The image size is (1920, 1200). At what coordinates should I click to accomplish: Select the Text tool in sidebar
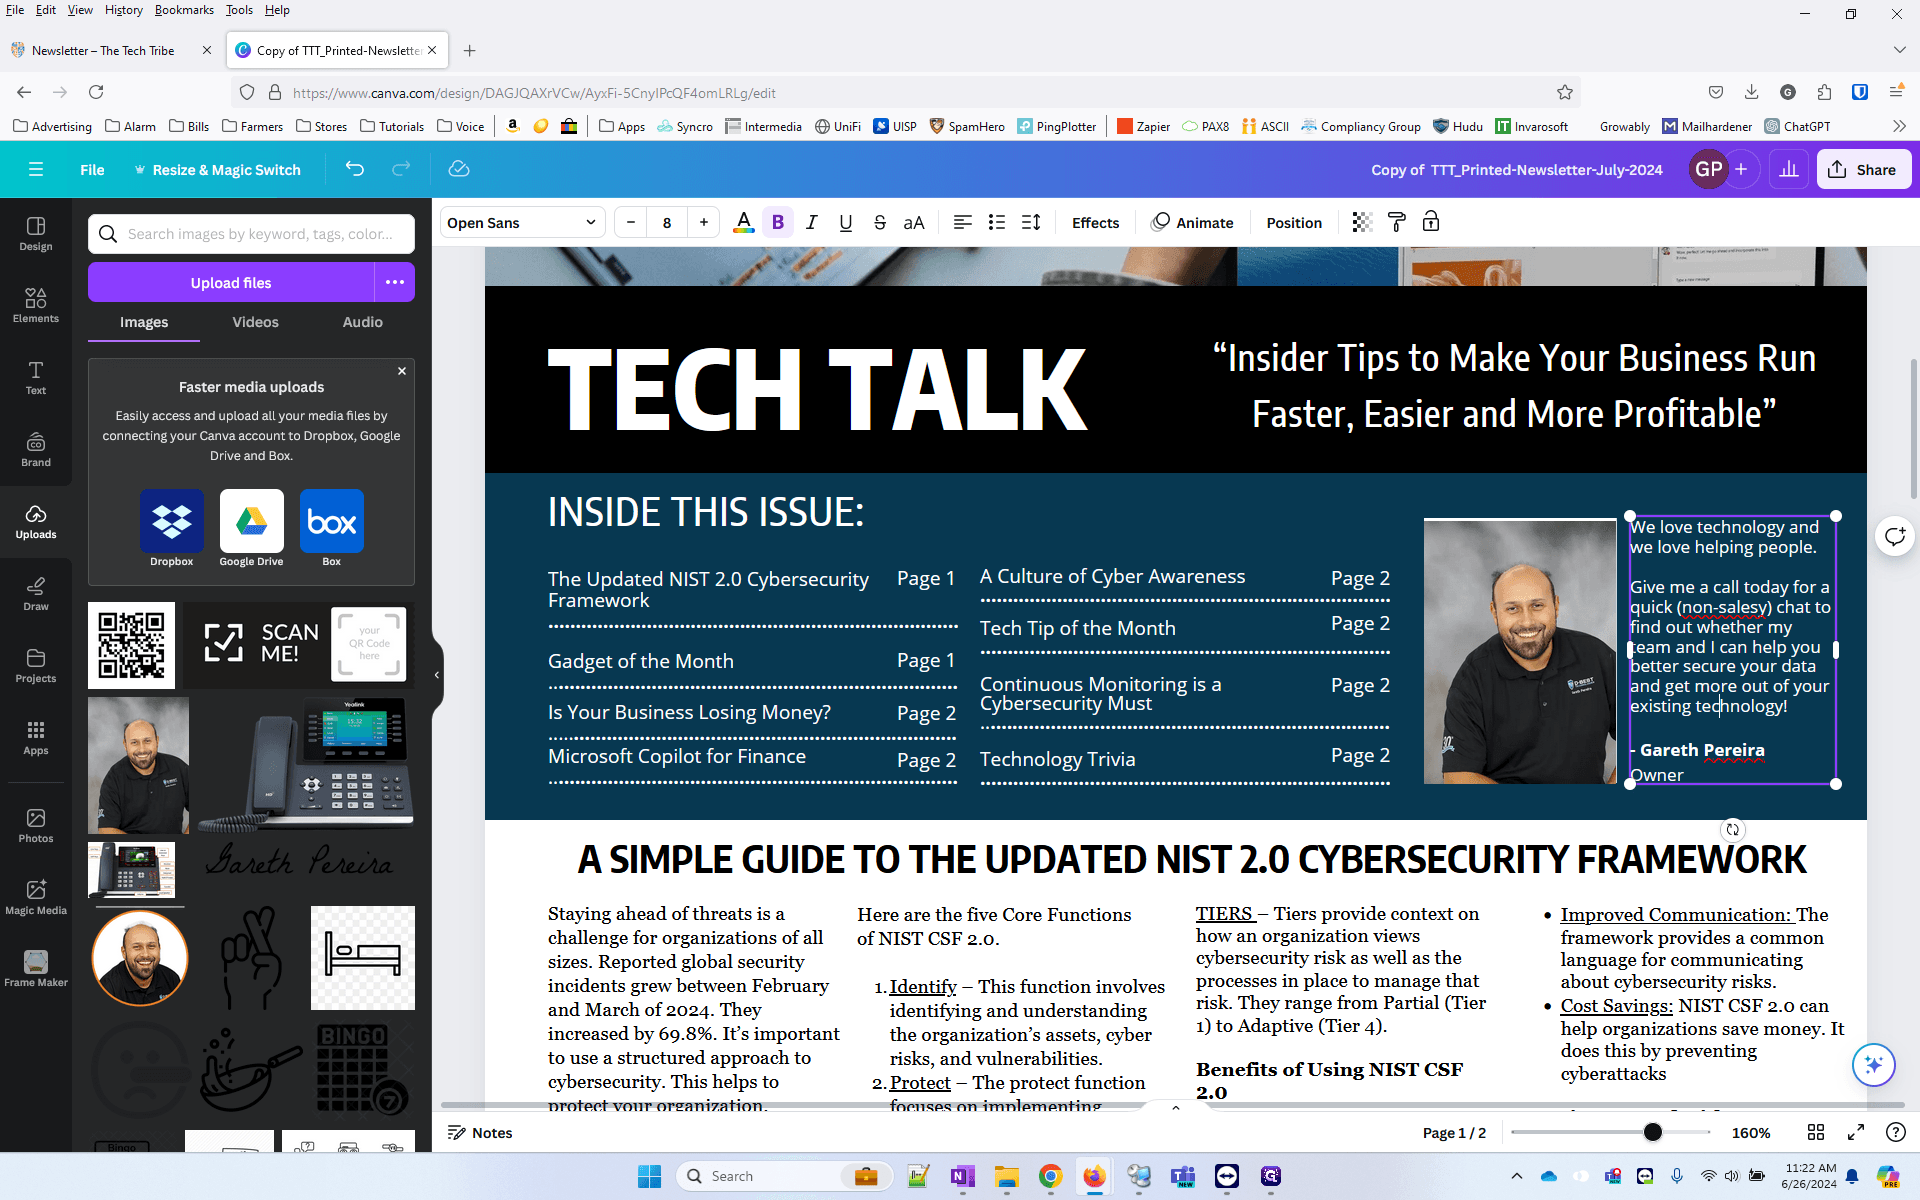[36, 378]
